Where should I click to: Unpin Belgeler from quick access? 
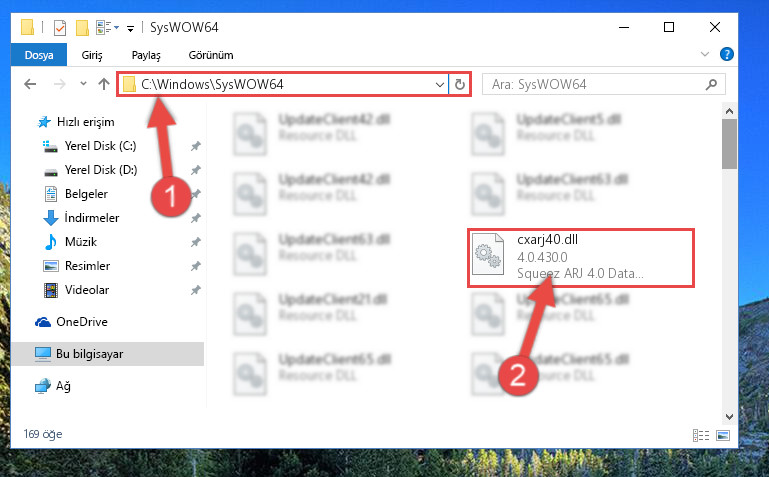click(196, 194)
